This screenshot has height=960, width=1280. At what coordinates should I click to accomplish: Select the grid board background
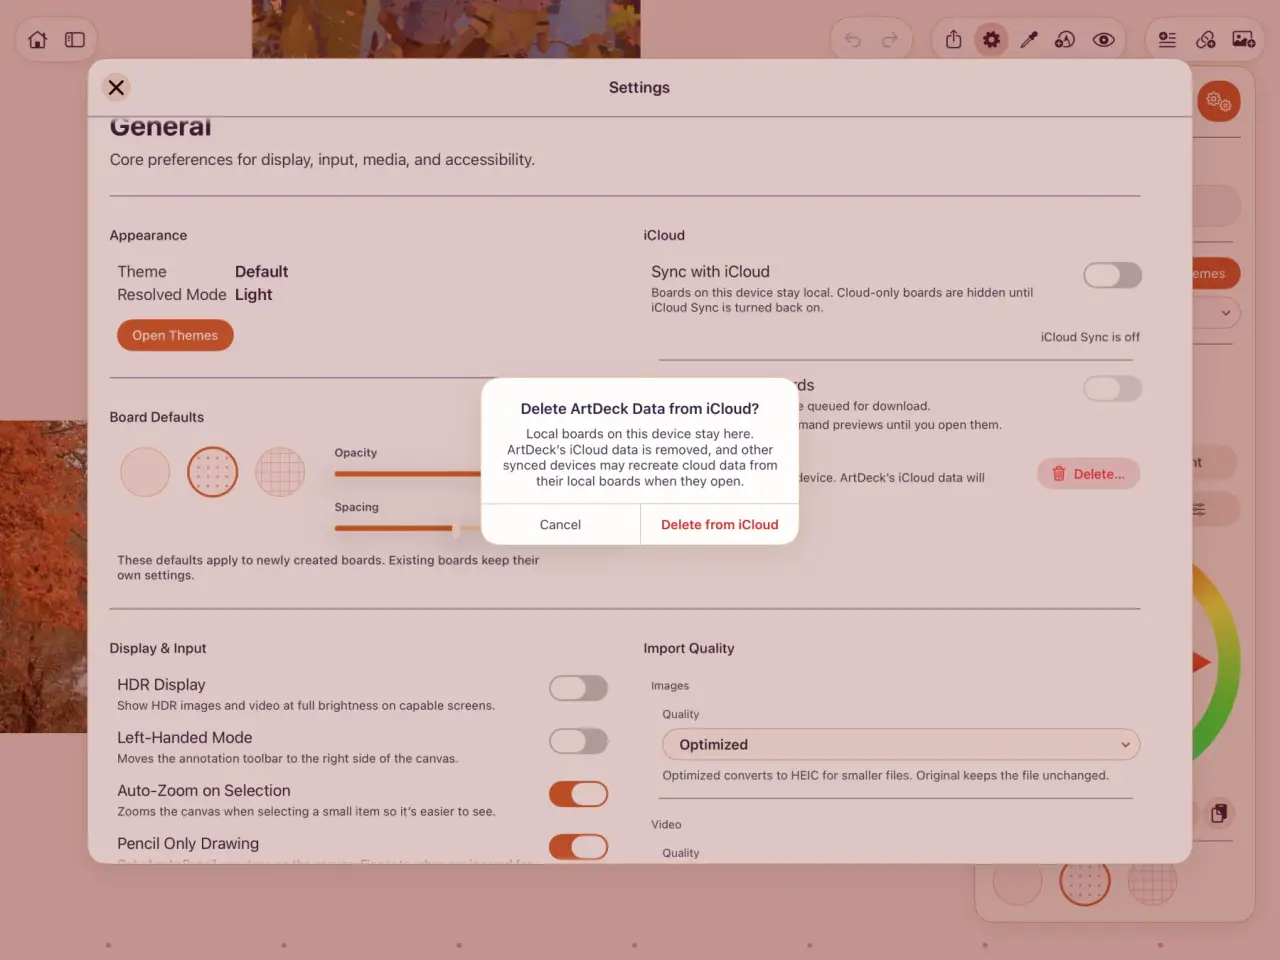[280, 472]
